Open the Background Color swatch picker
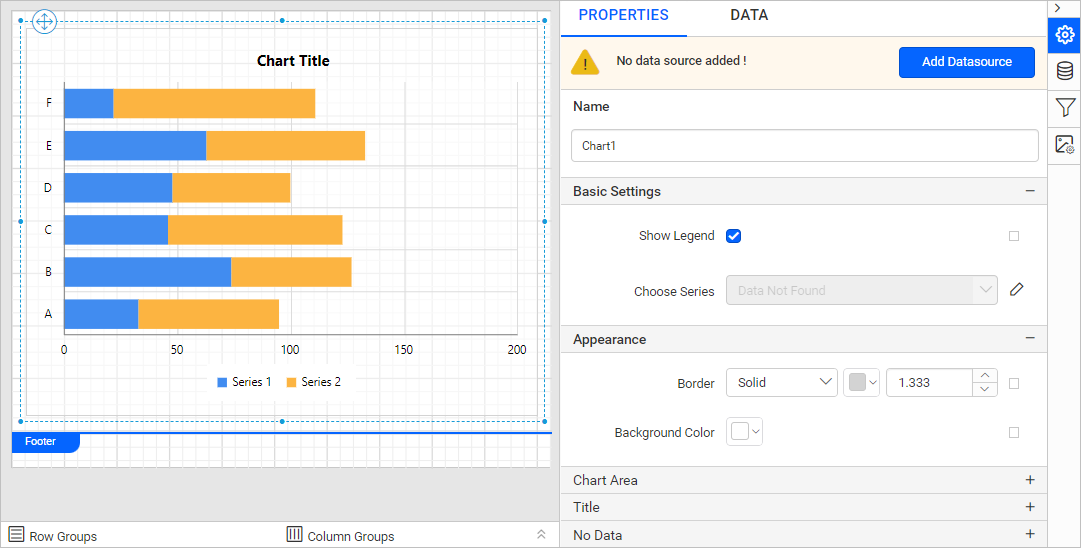The width and height of the screenshot is (1081, 548). (745, 432)
